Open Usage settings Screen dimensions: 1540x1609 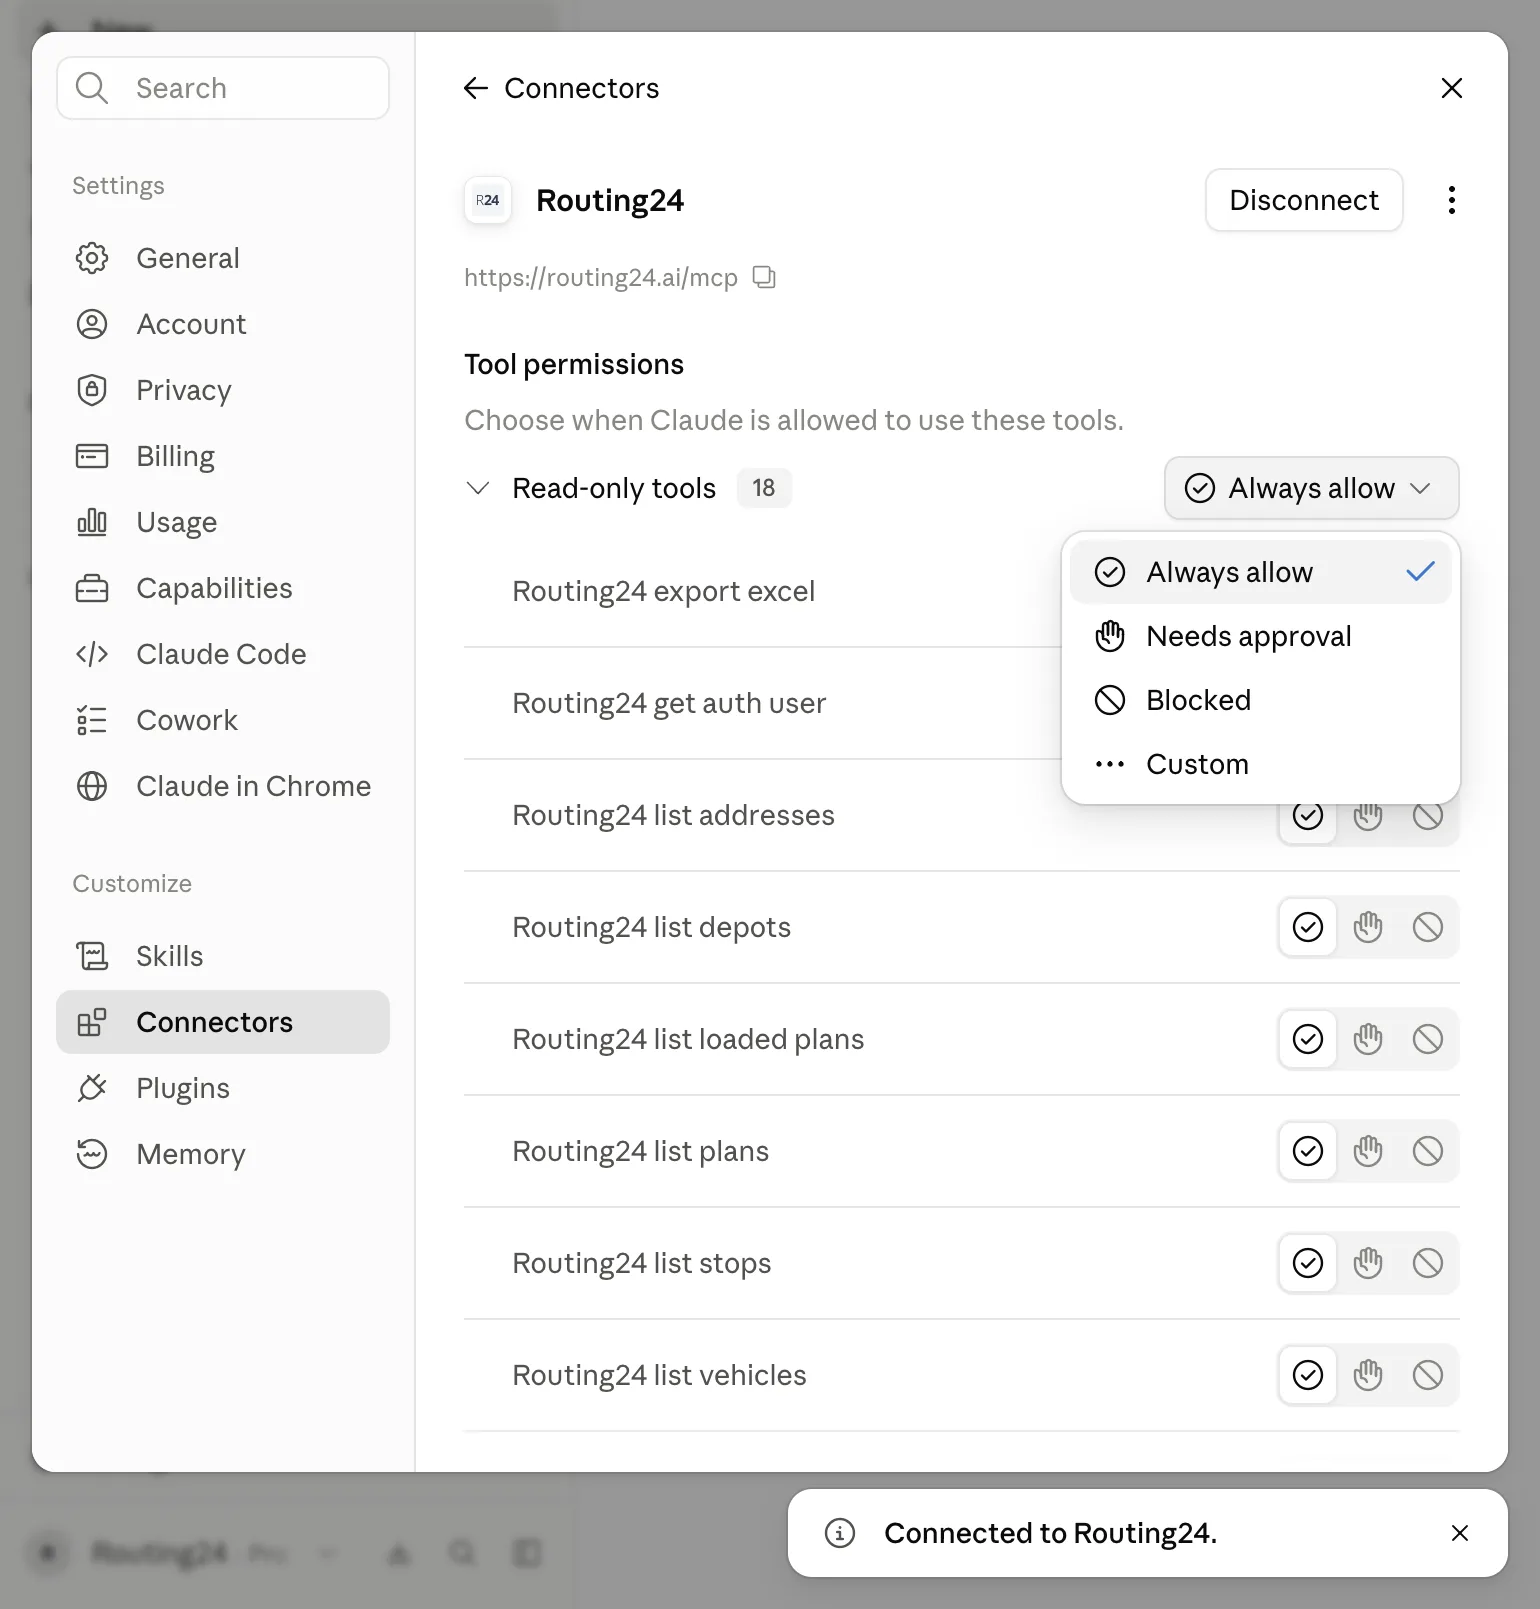[223, 522]
